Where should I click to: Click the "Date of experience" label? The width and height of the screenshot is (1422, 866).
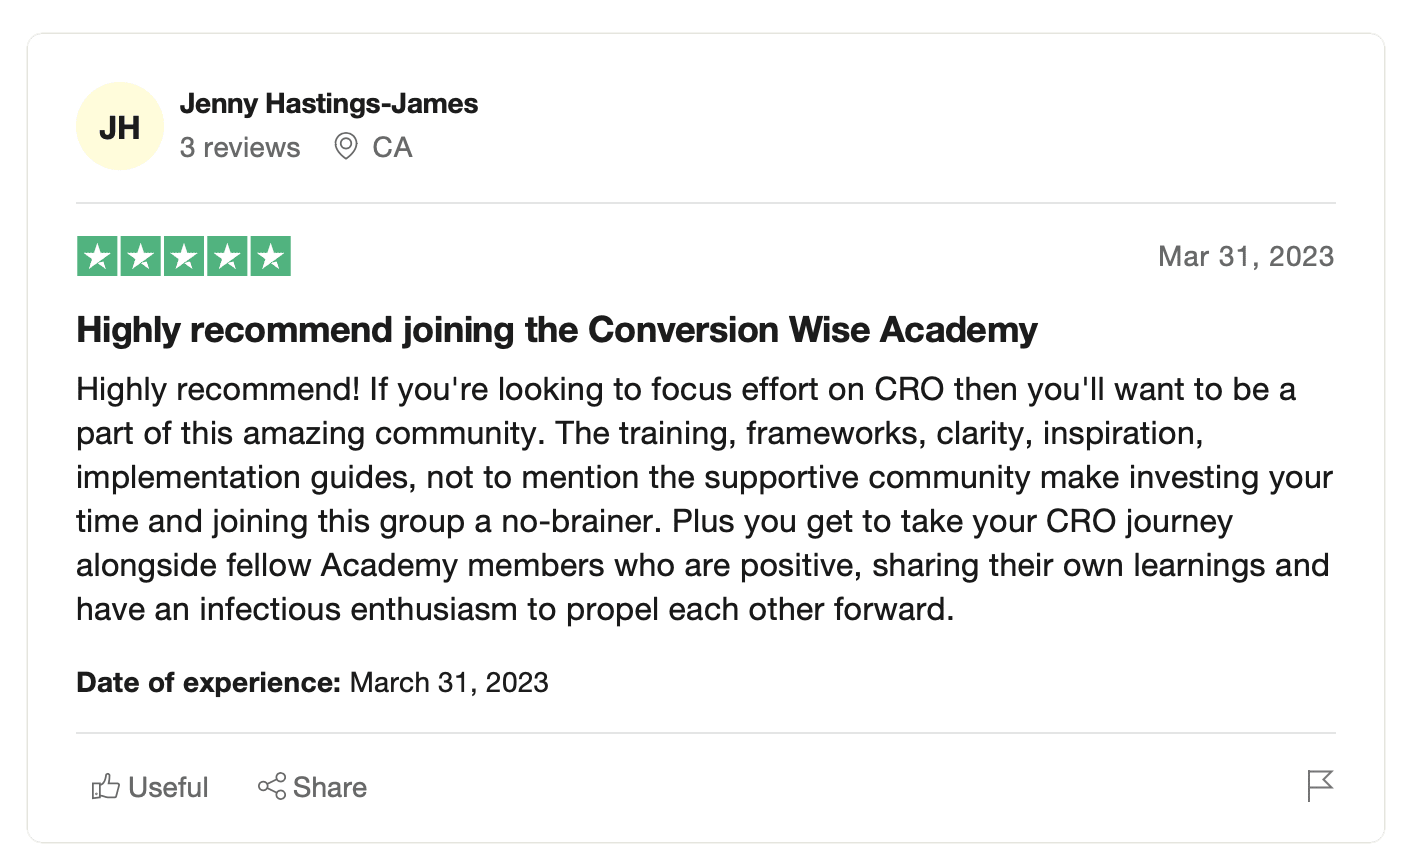pyautogui.click(x=208, y=683)
